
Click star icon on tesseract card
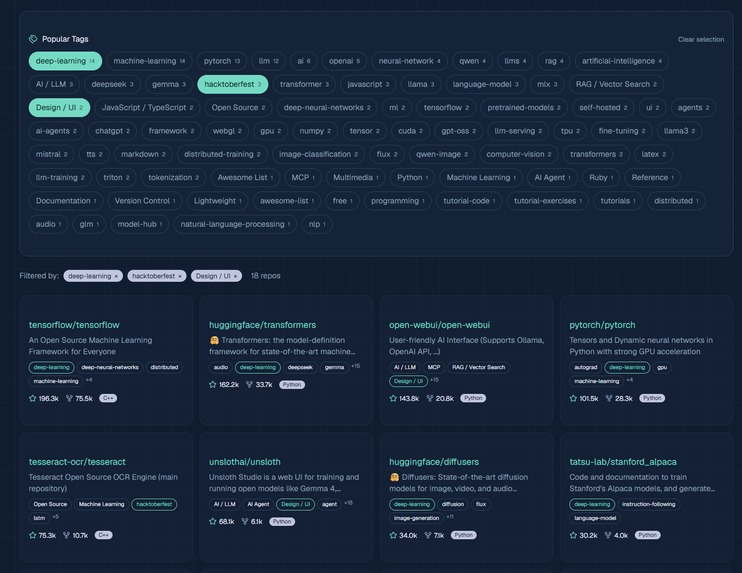pyautogui.click(x=33, y=535)
